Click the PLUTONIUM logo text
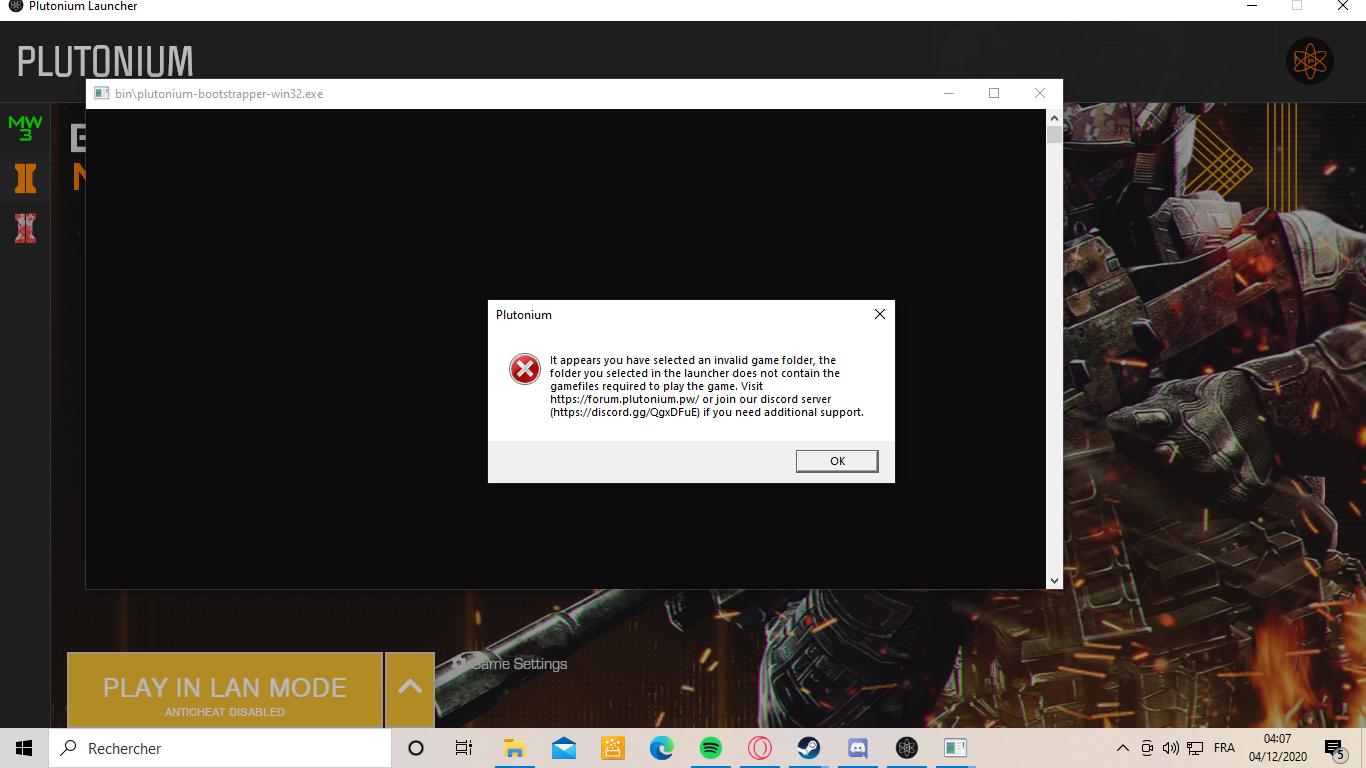The image size is (1366, 768). click(x=105, y=62)
